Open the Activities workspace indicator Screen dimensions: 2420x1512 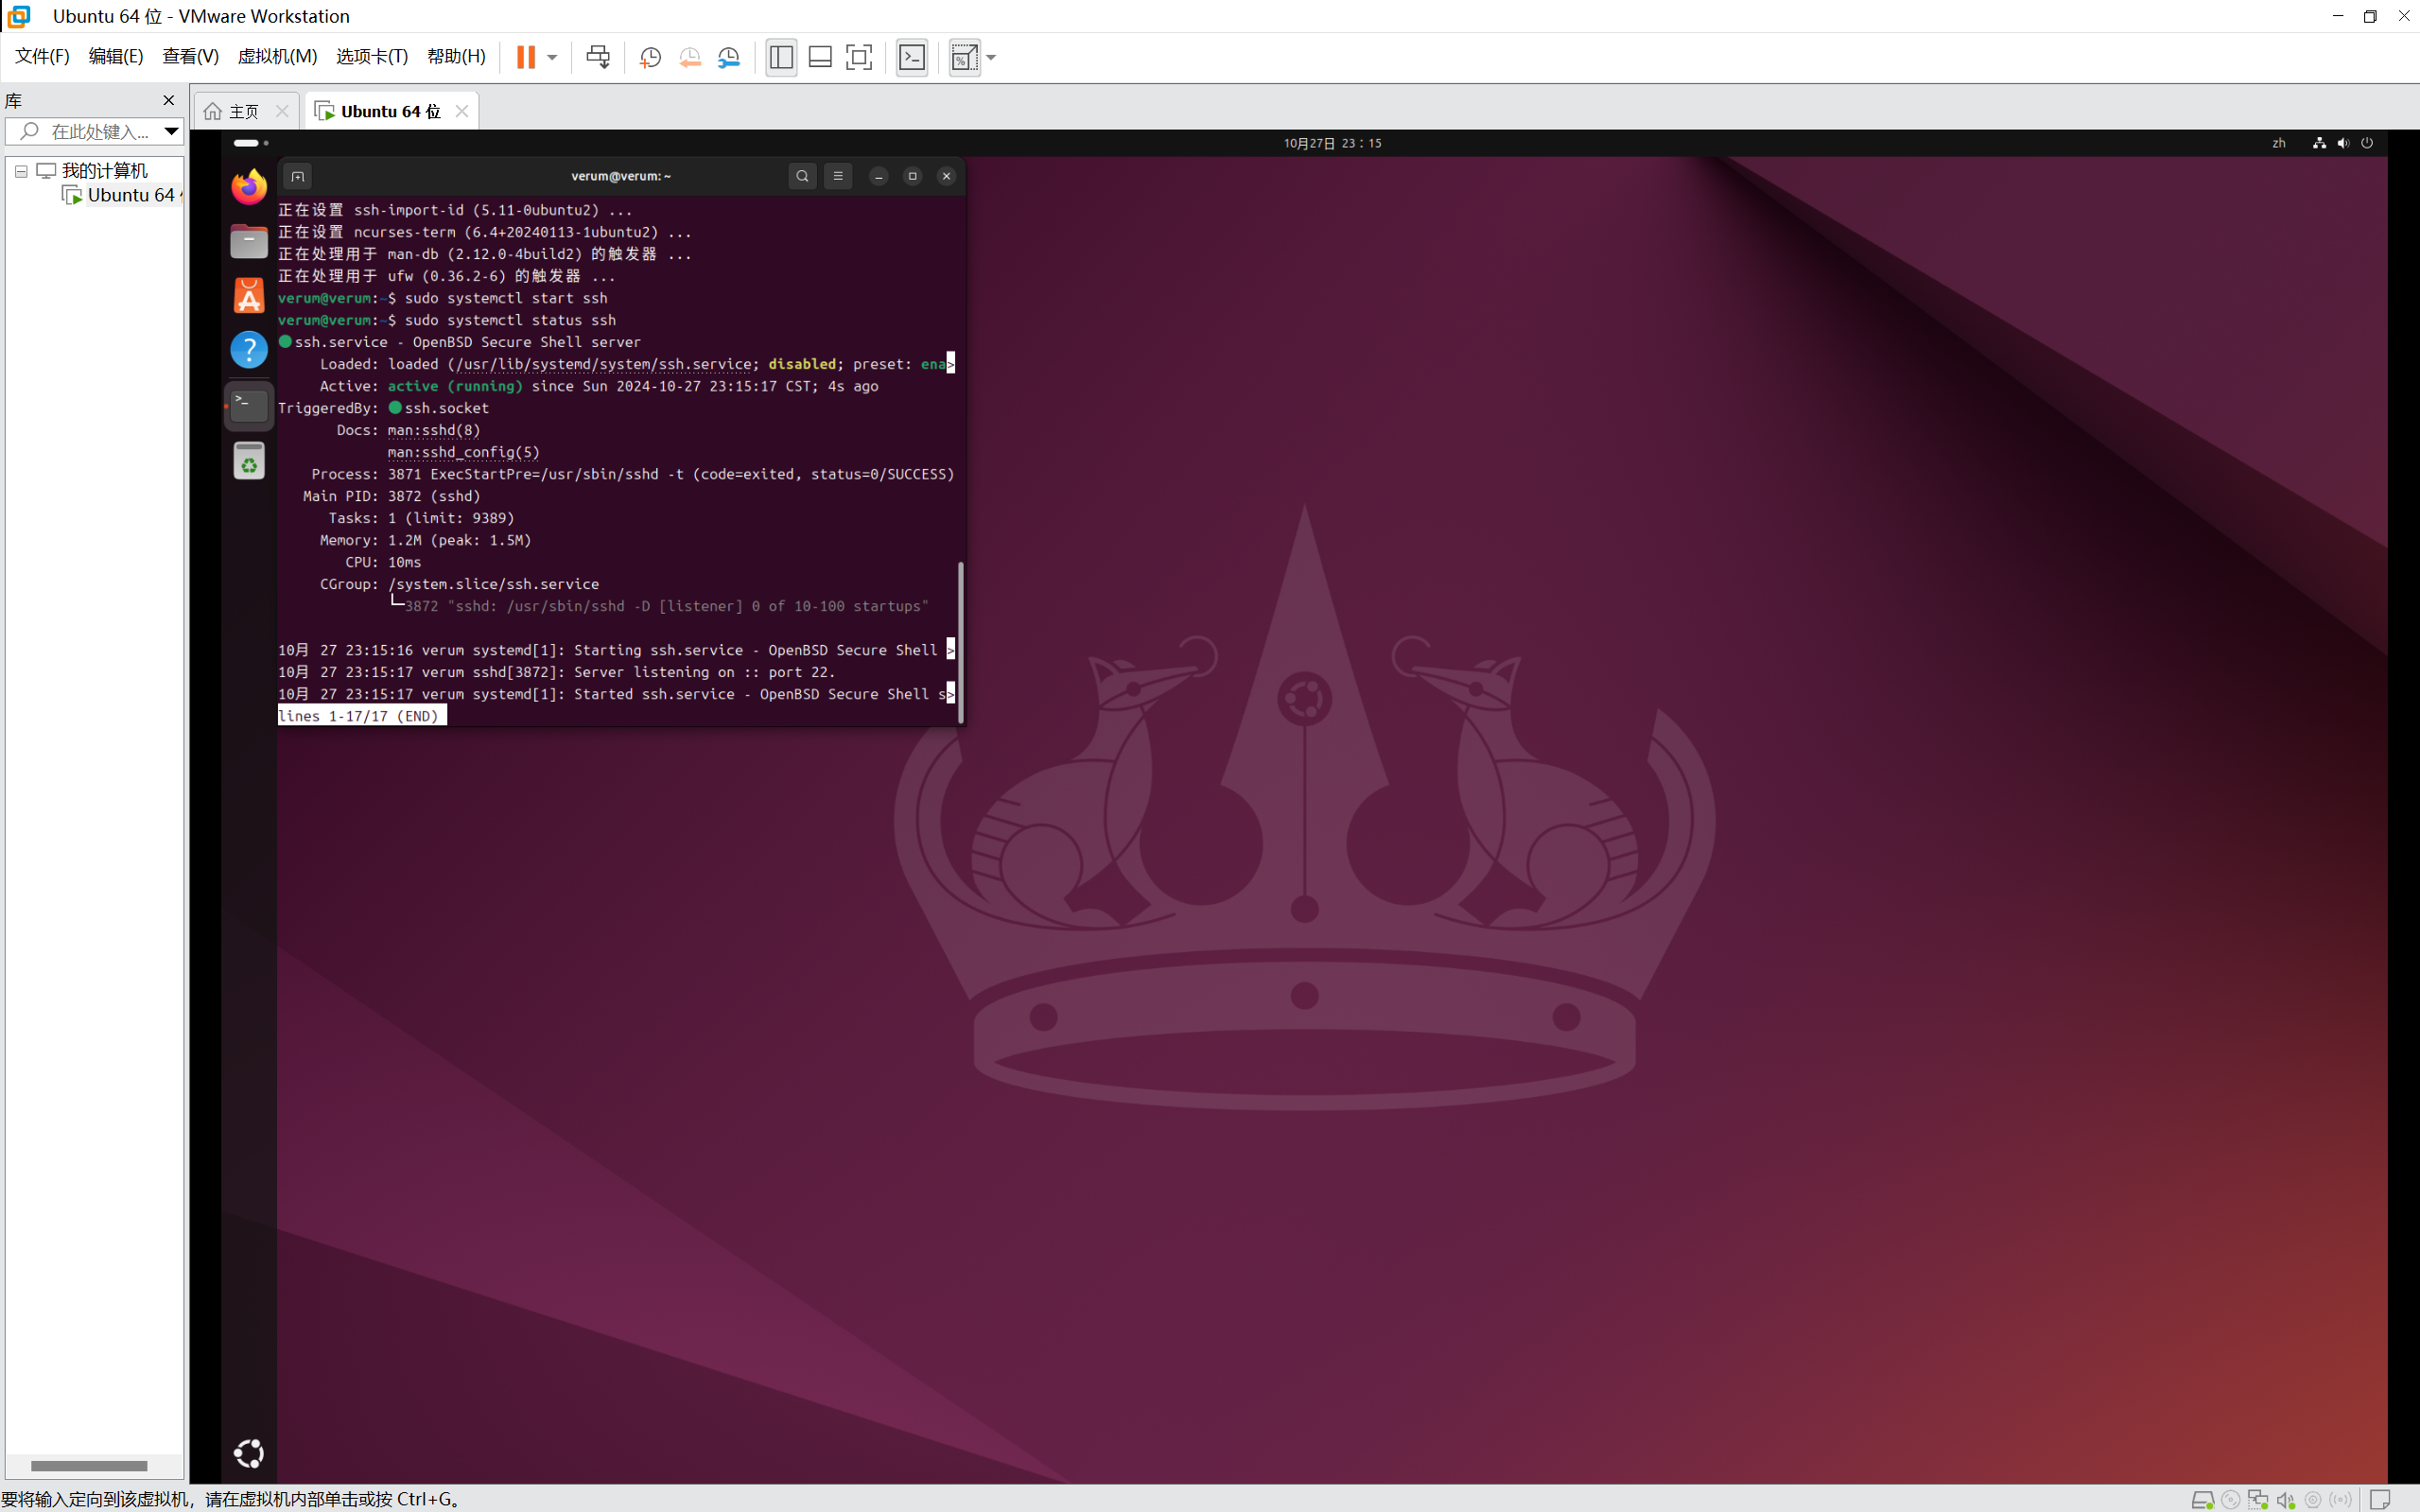click(251, 143)
